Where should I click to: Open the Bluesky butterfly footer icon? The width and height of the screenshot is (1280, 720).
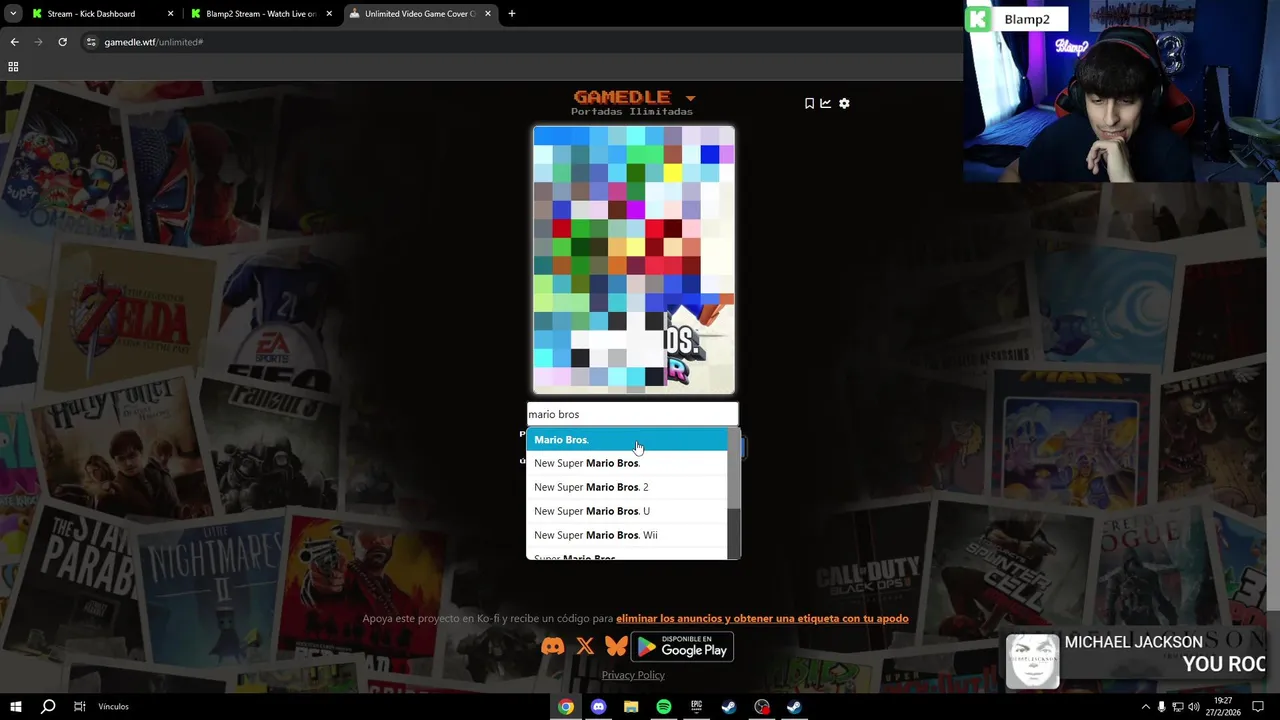[616, 647]
